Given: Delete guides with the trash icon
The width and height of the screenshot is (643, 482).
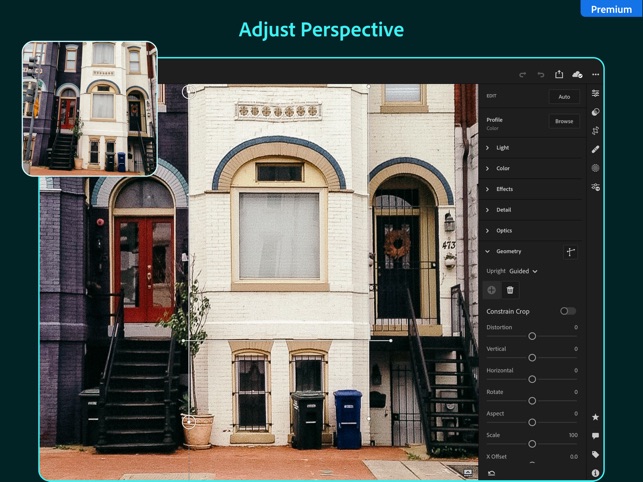Looking at the screenshot, I should [510, 290].
